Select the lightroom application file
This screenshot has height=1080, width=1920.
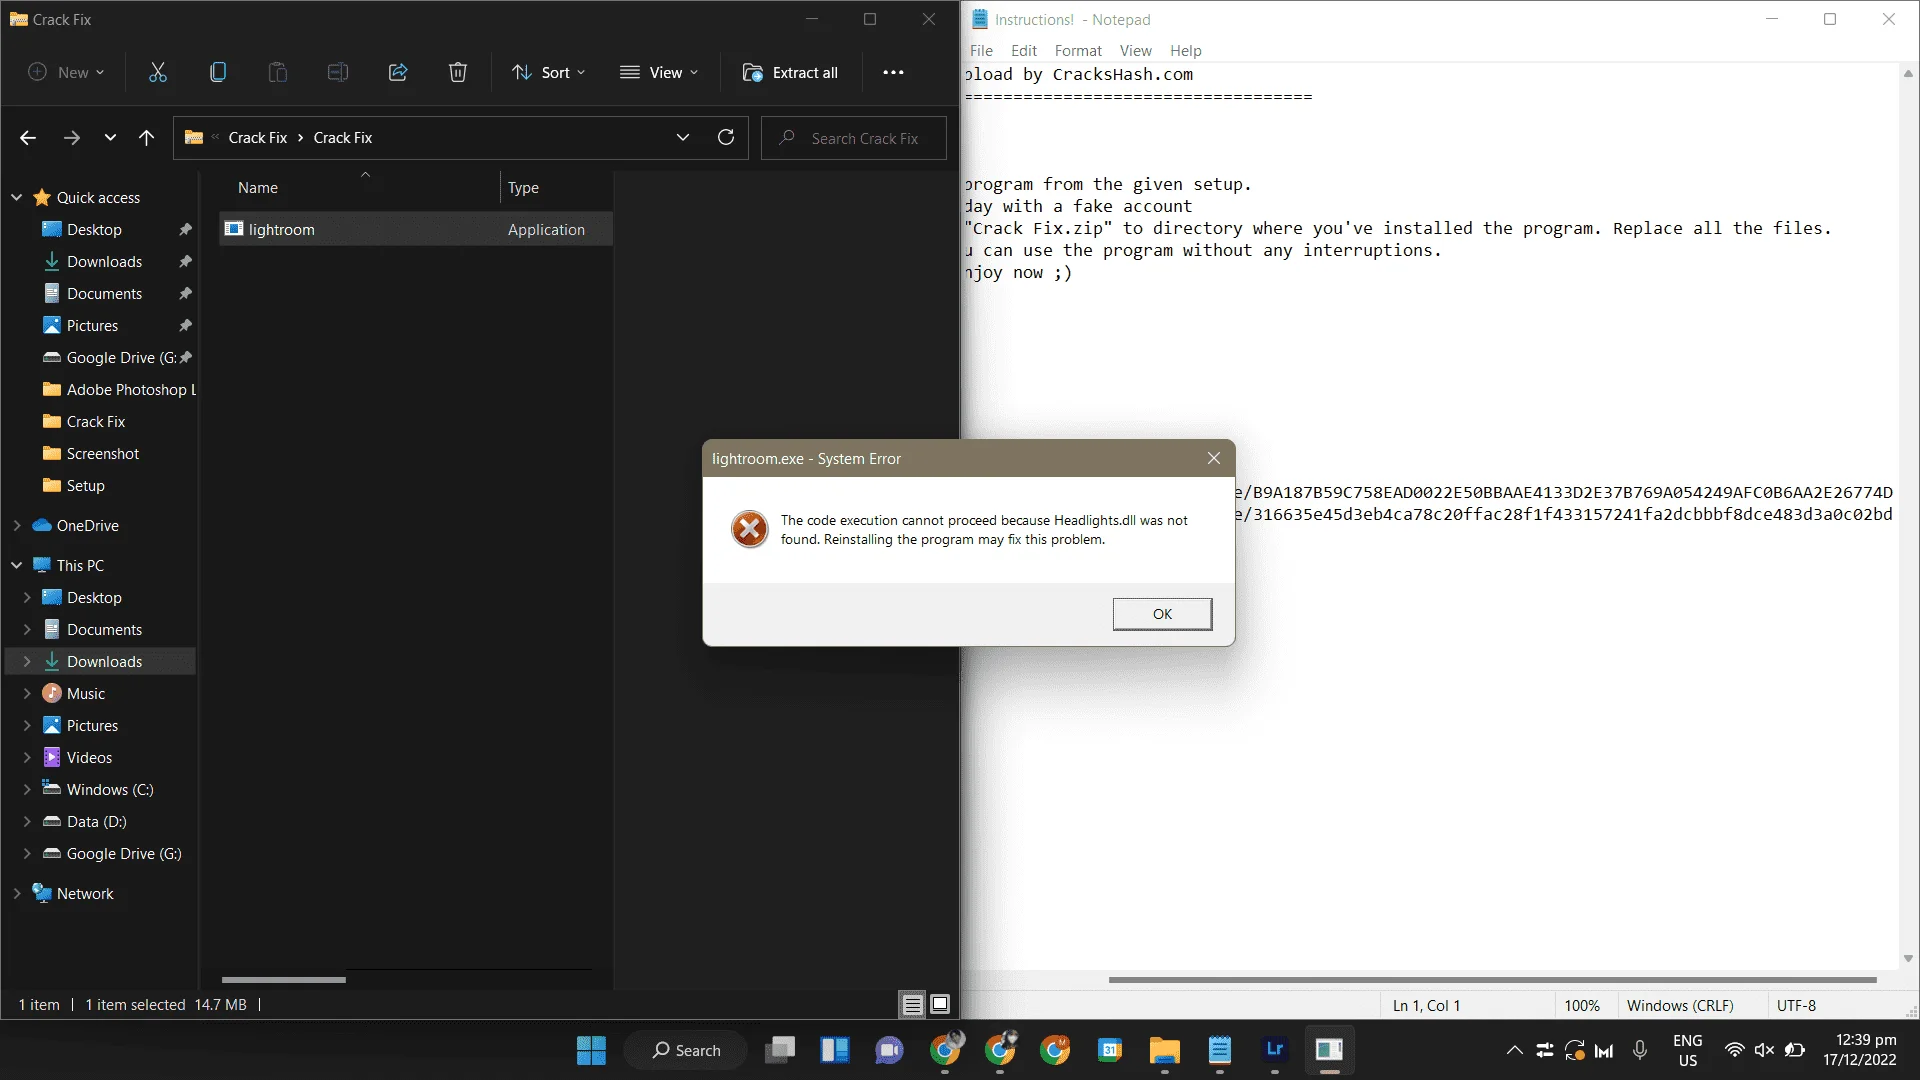tap(416, 229)
